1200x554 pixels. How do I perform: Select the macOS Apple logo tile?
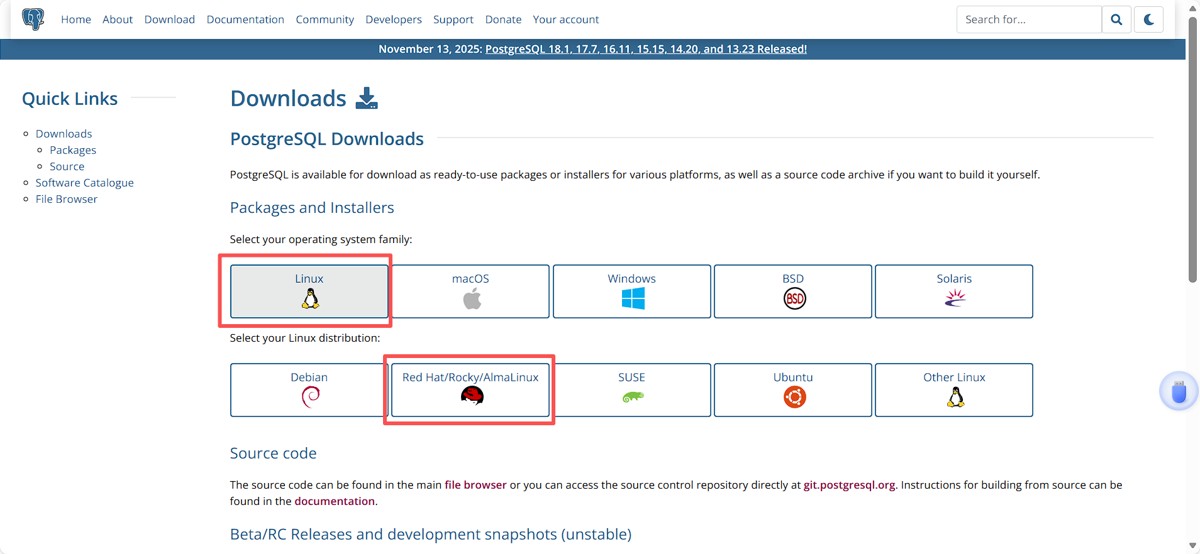point(470,291)
